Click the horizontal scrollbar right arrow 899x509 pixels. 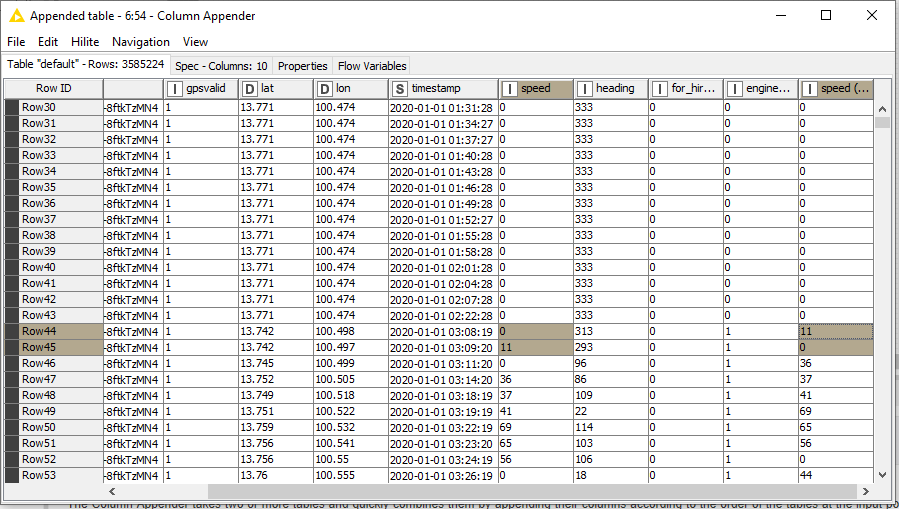(866, 491)
